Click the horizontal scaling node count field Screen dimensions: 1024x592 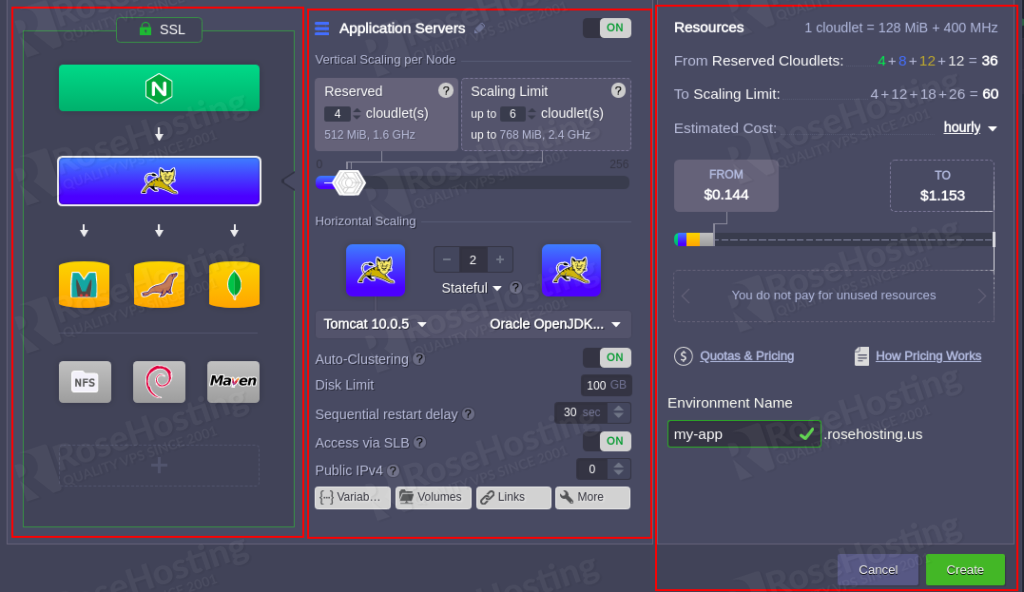click(473, 260)
